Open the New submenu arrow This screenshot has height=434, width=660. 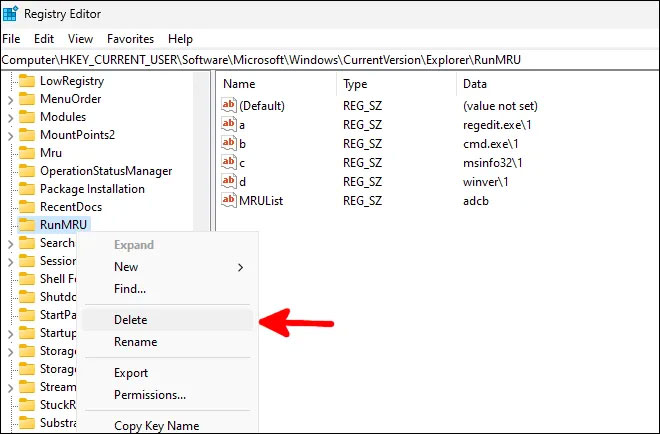[x=240, y=267]
